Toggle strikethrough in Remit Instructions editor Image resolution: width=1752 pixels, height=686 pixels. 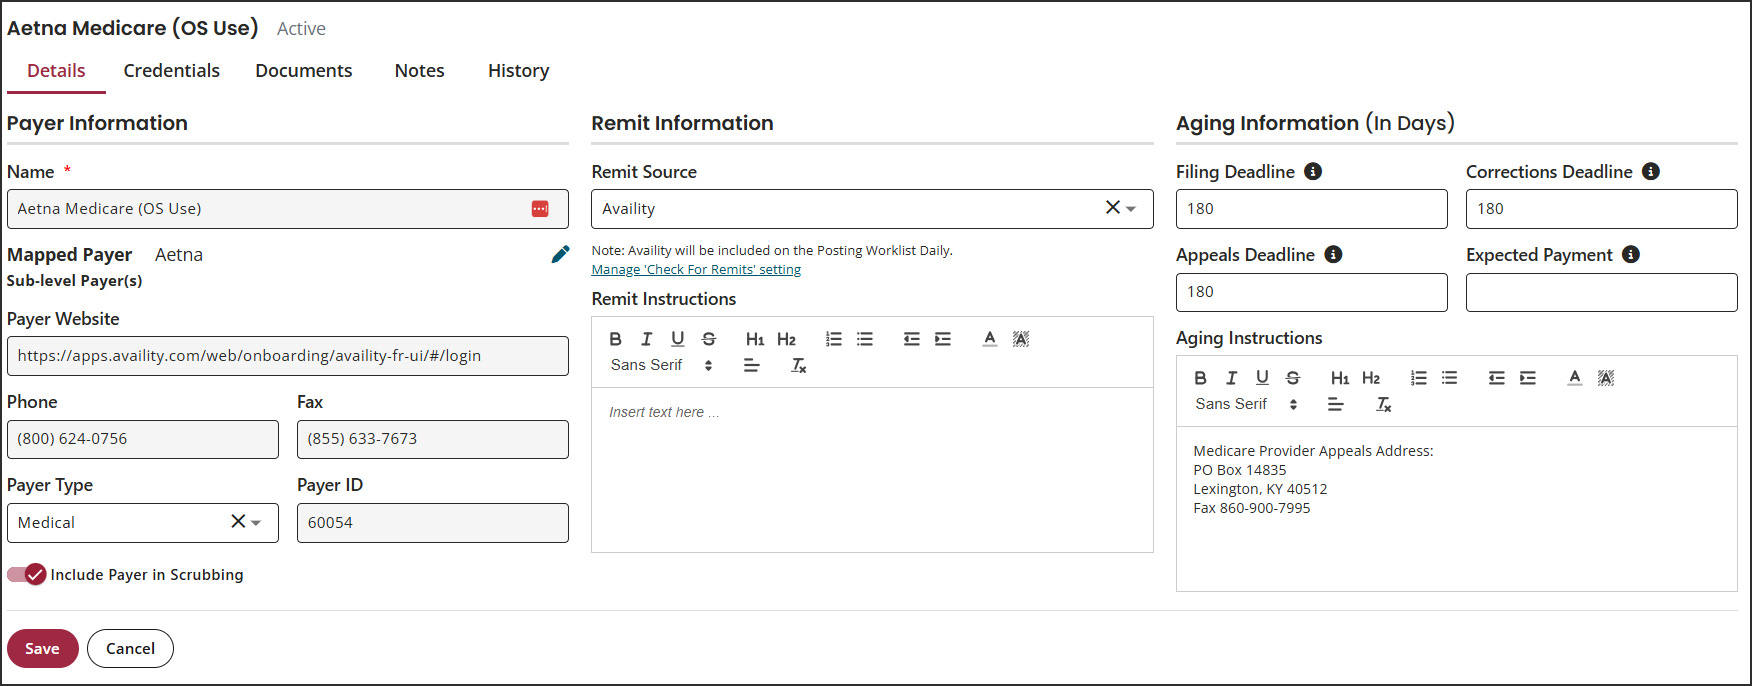click(x=709, y=339)
